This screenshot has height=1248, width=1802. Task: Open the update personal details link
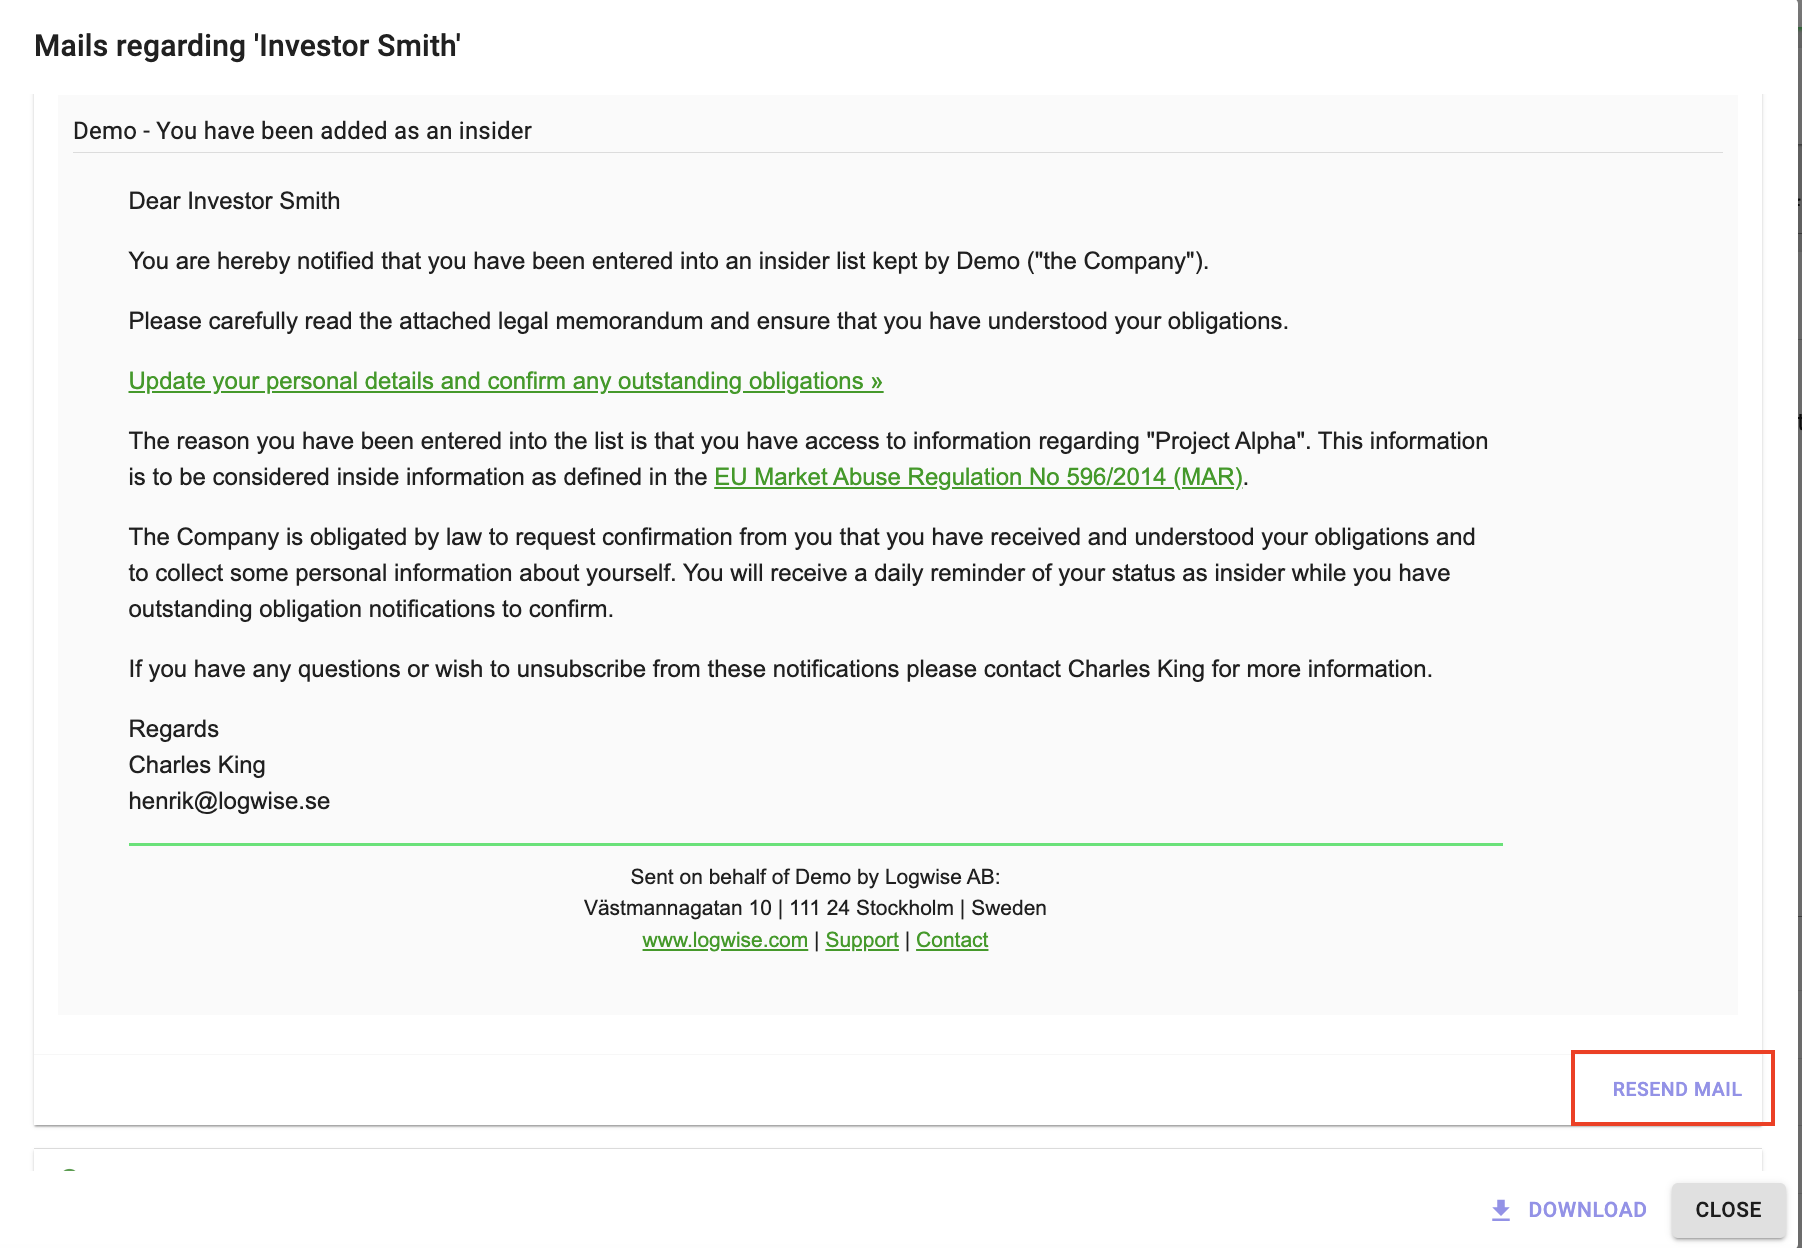[506, 381]
